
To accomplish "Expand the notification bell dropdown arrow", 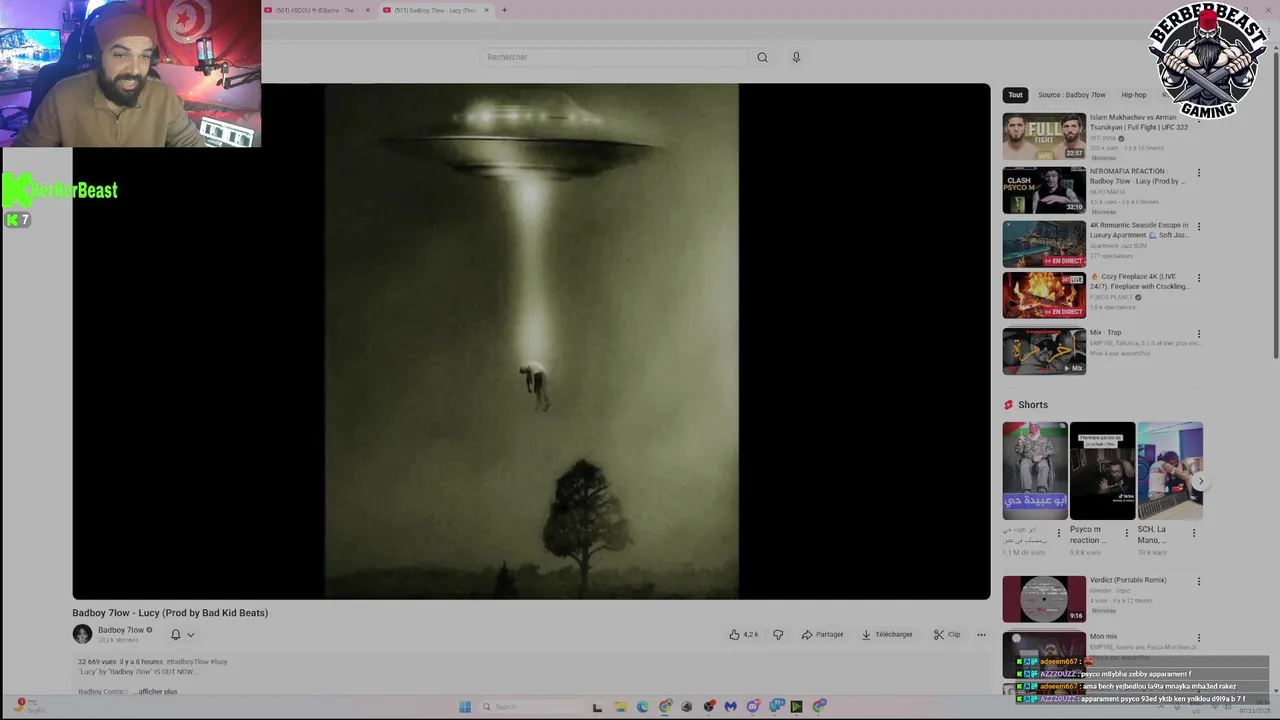I will tap(190, 634).
